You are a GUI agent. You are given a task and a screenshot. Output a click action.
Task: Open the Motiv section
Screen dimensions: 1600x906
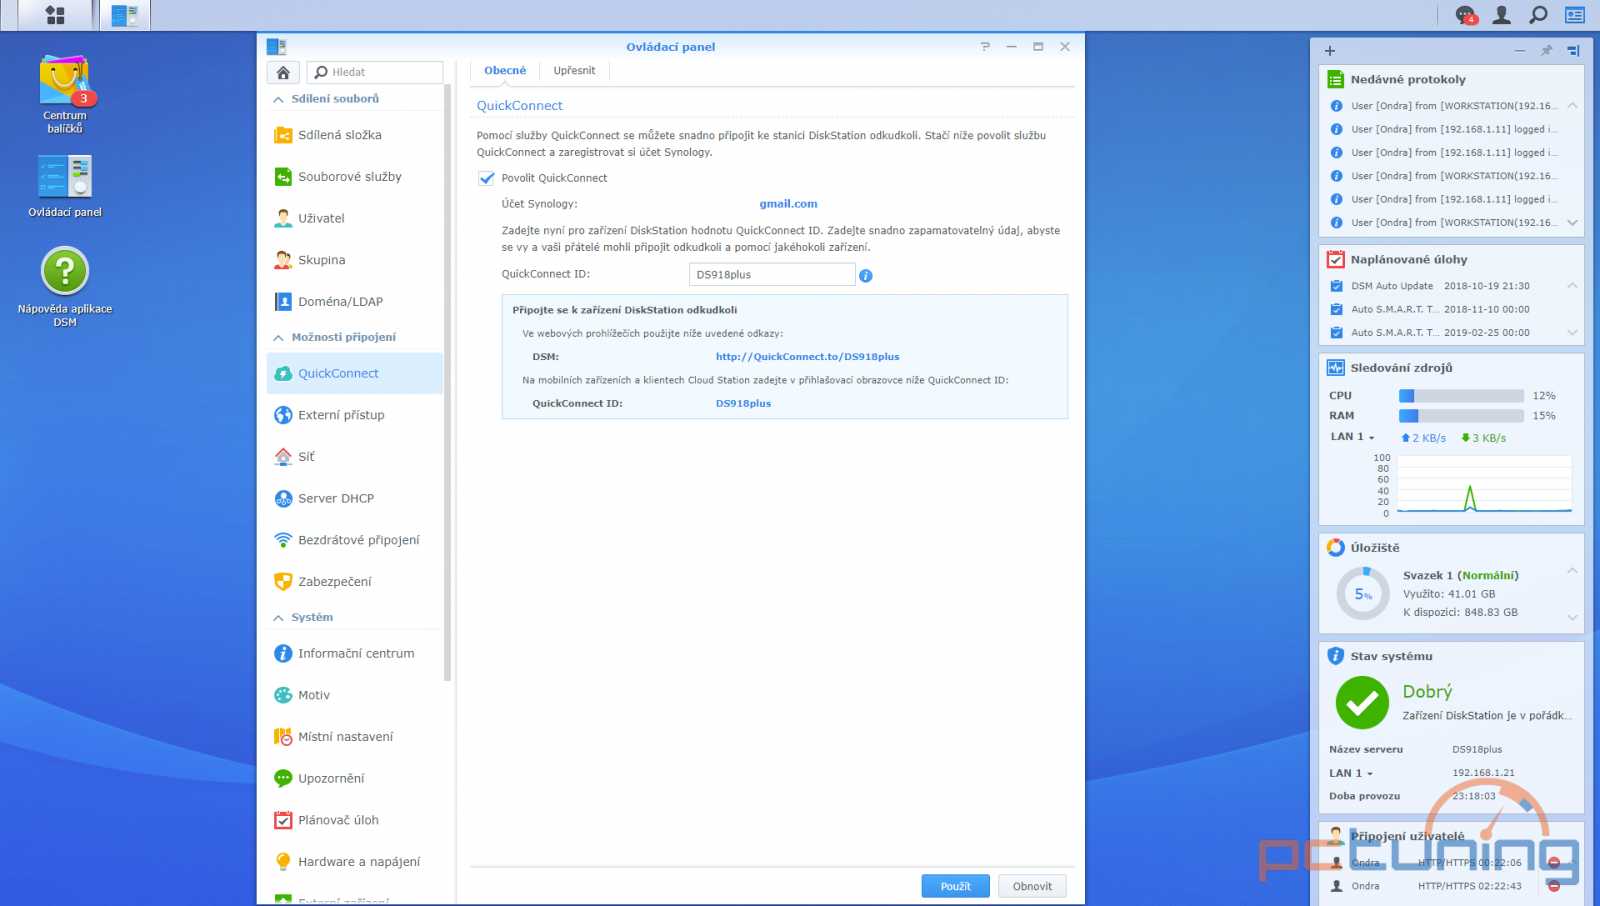click(355, 695)
